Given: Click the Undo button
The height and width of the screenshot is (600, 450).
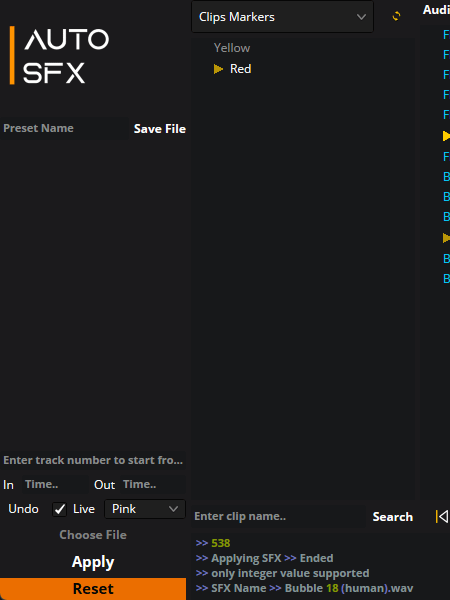Looking at the screenshot, I should 23,509.
